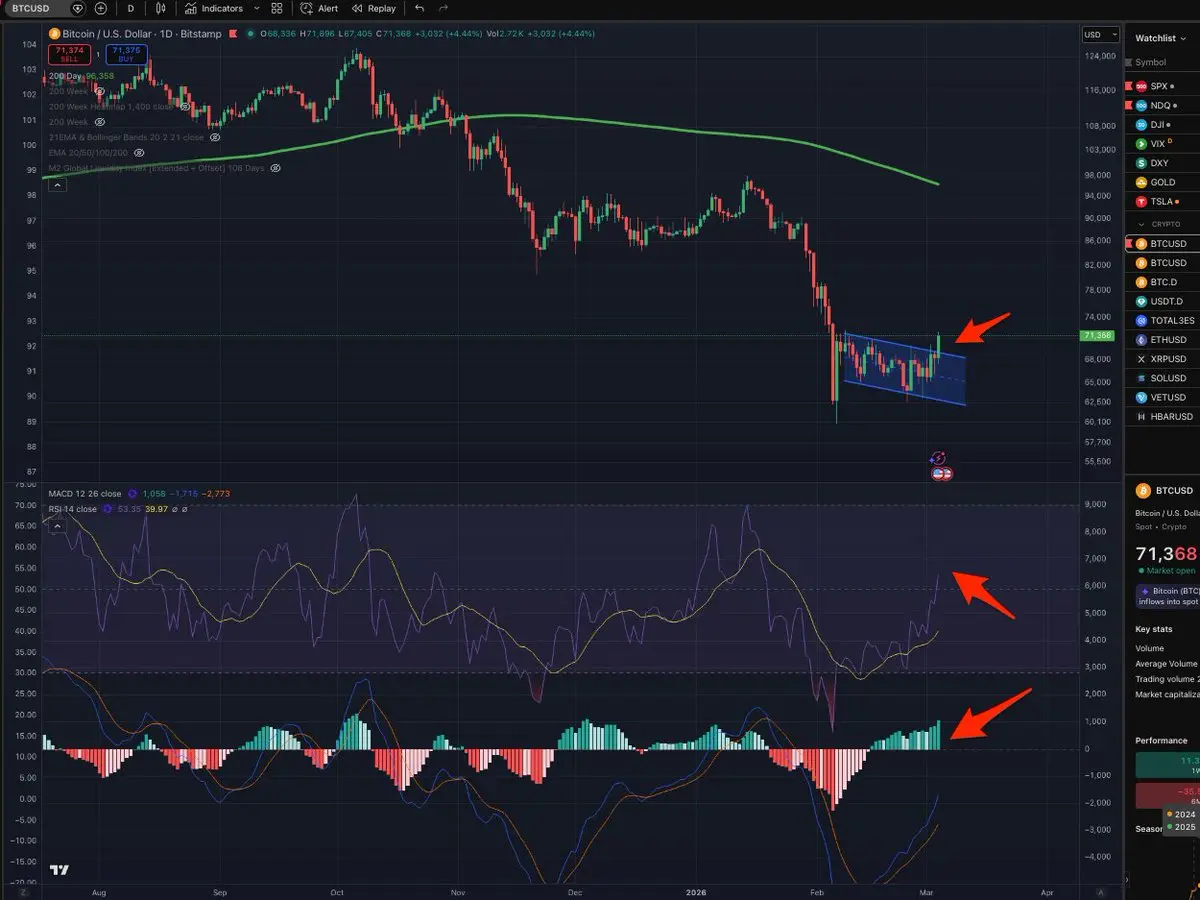Toggle visibility of EMA 20/50/100/200 indicator

tap(139, 152)
